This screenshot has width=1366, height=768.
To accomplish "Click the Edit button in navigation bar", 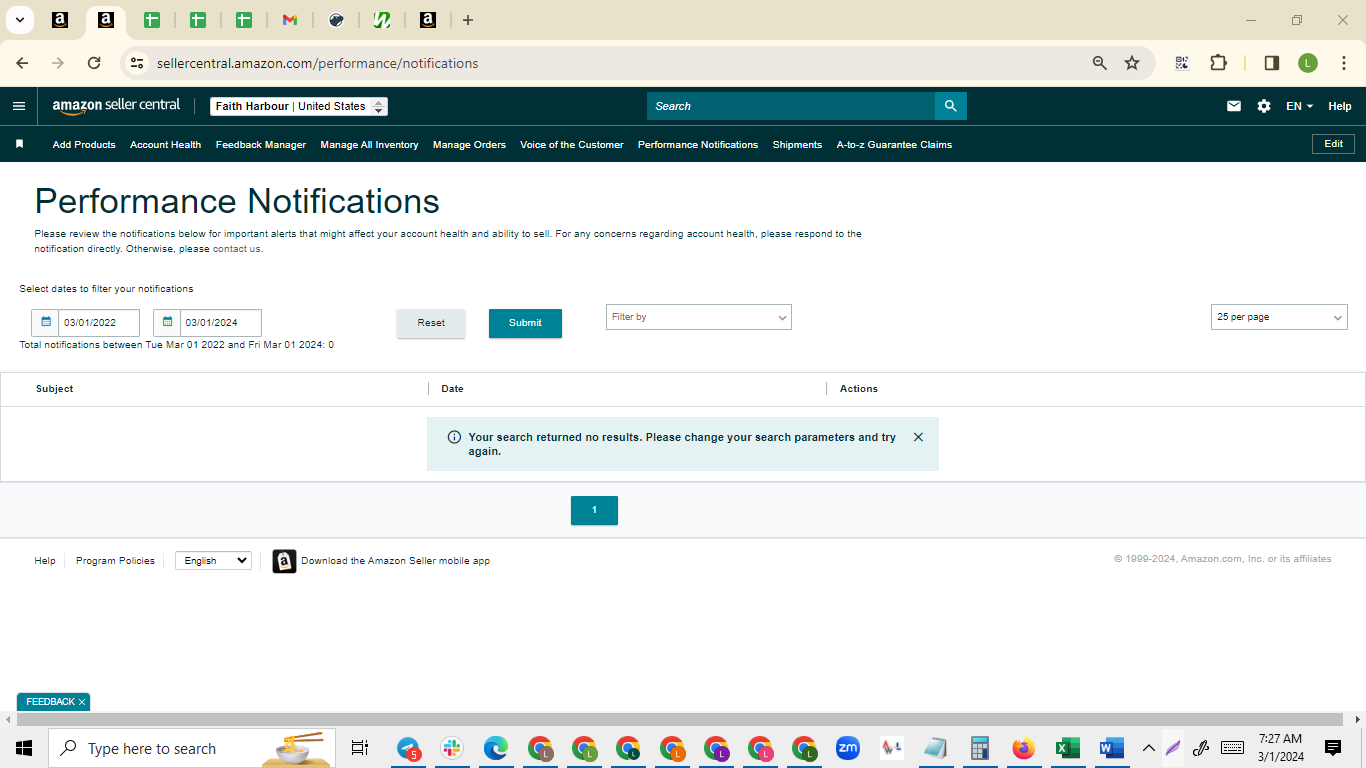I will [1333, 144].
